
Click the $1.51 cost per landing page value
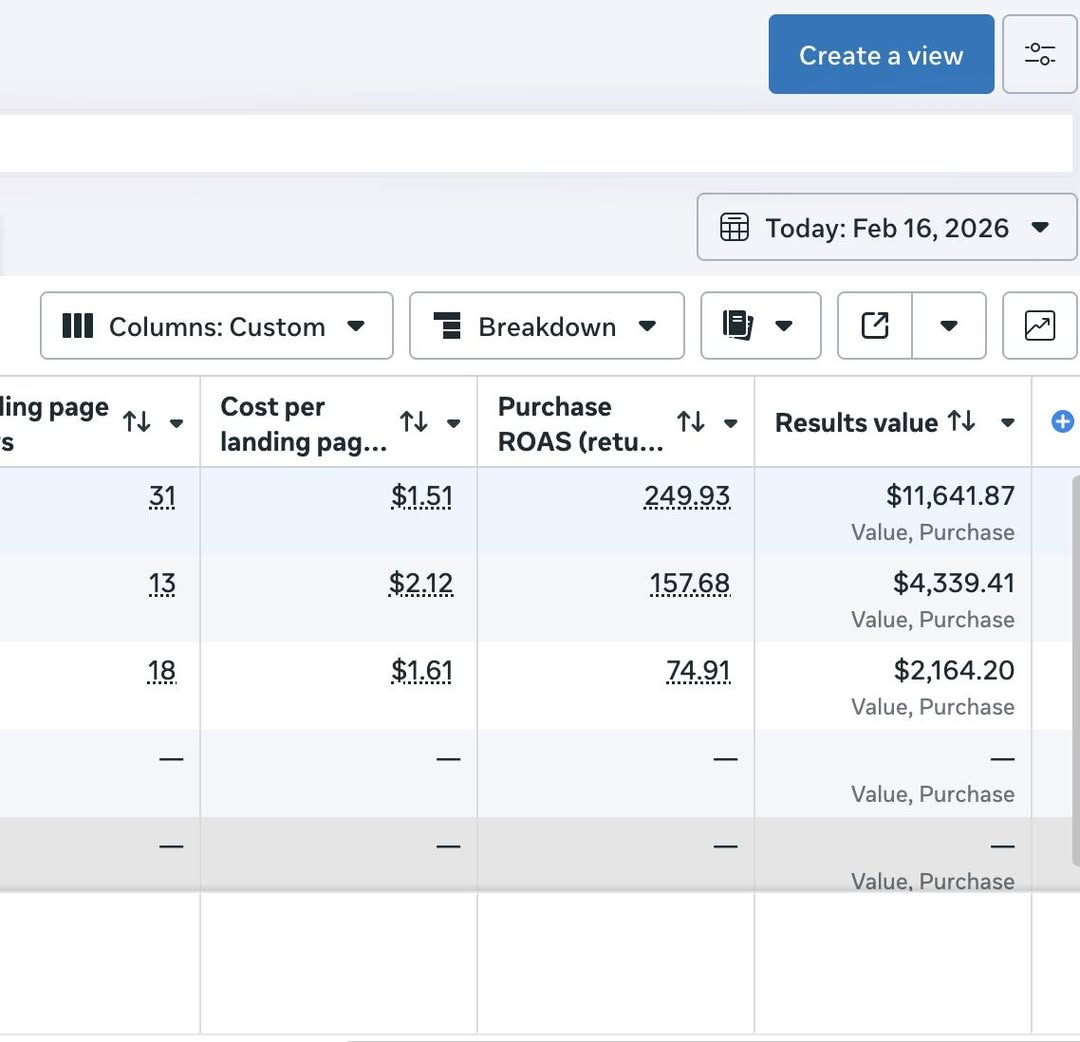(421, 496)
